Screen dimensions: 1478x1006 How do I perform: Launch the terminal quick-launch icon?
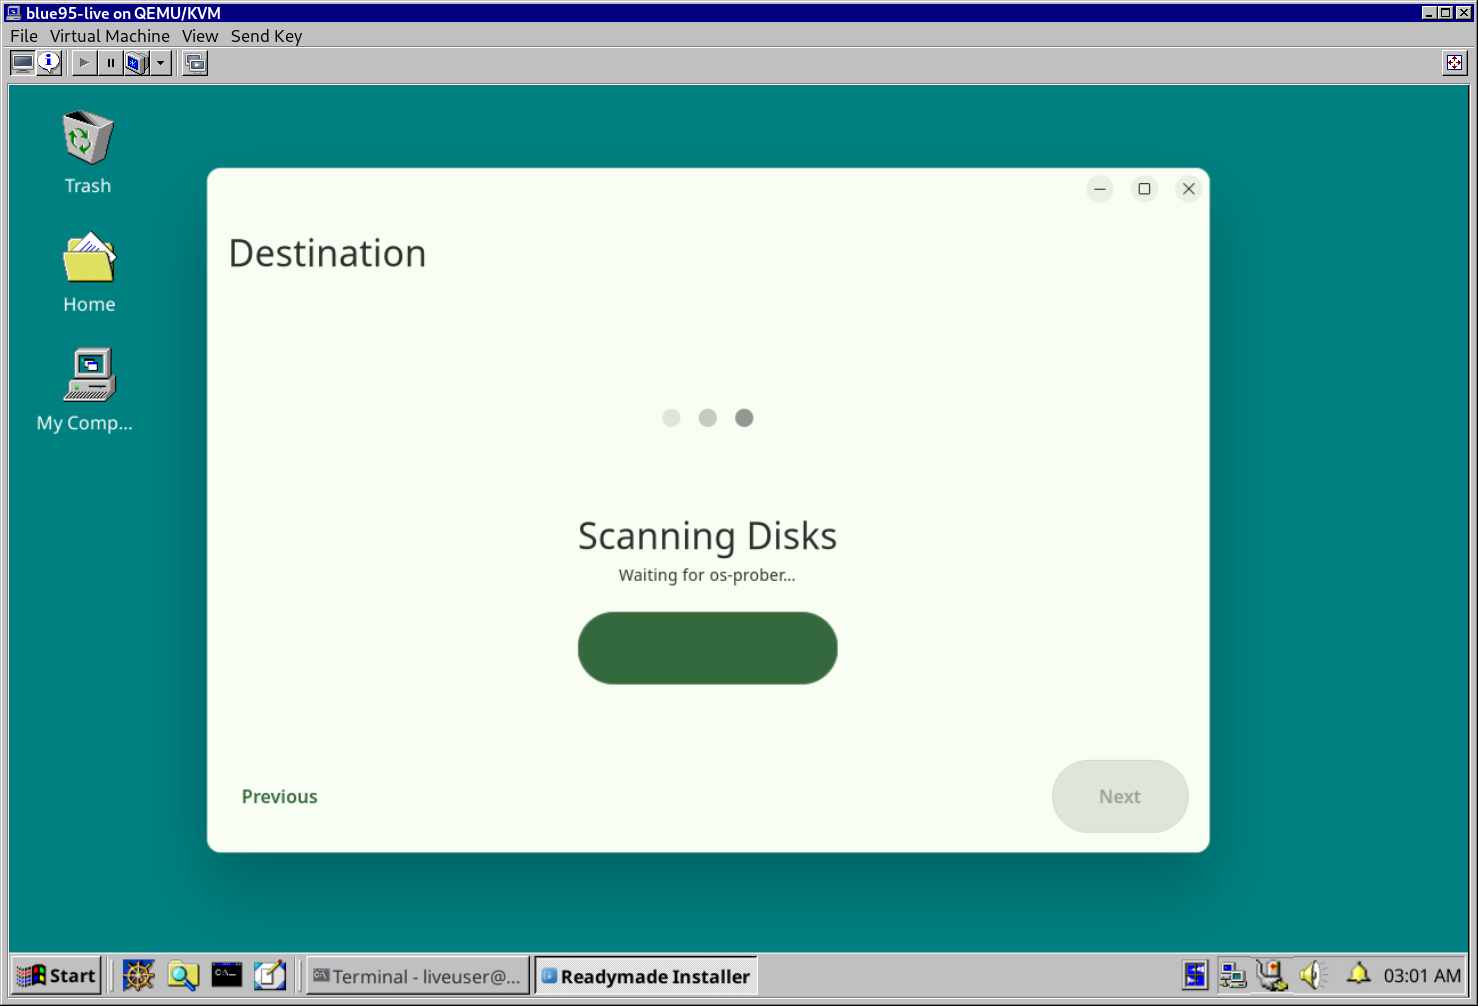(x=227, y=976)
